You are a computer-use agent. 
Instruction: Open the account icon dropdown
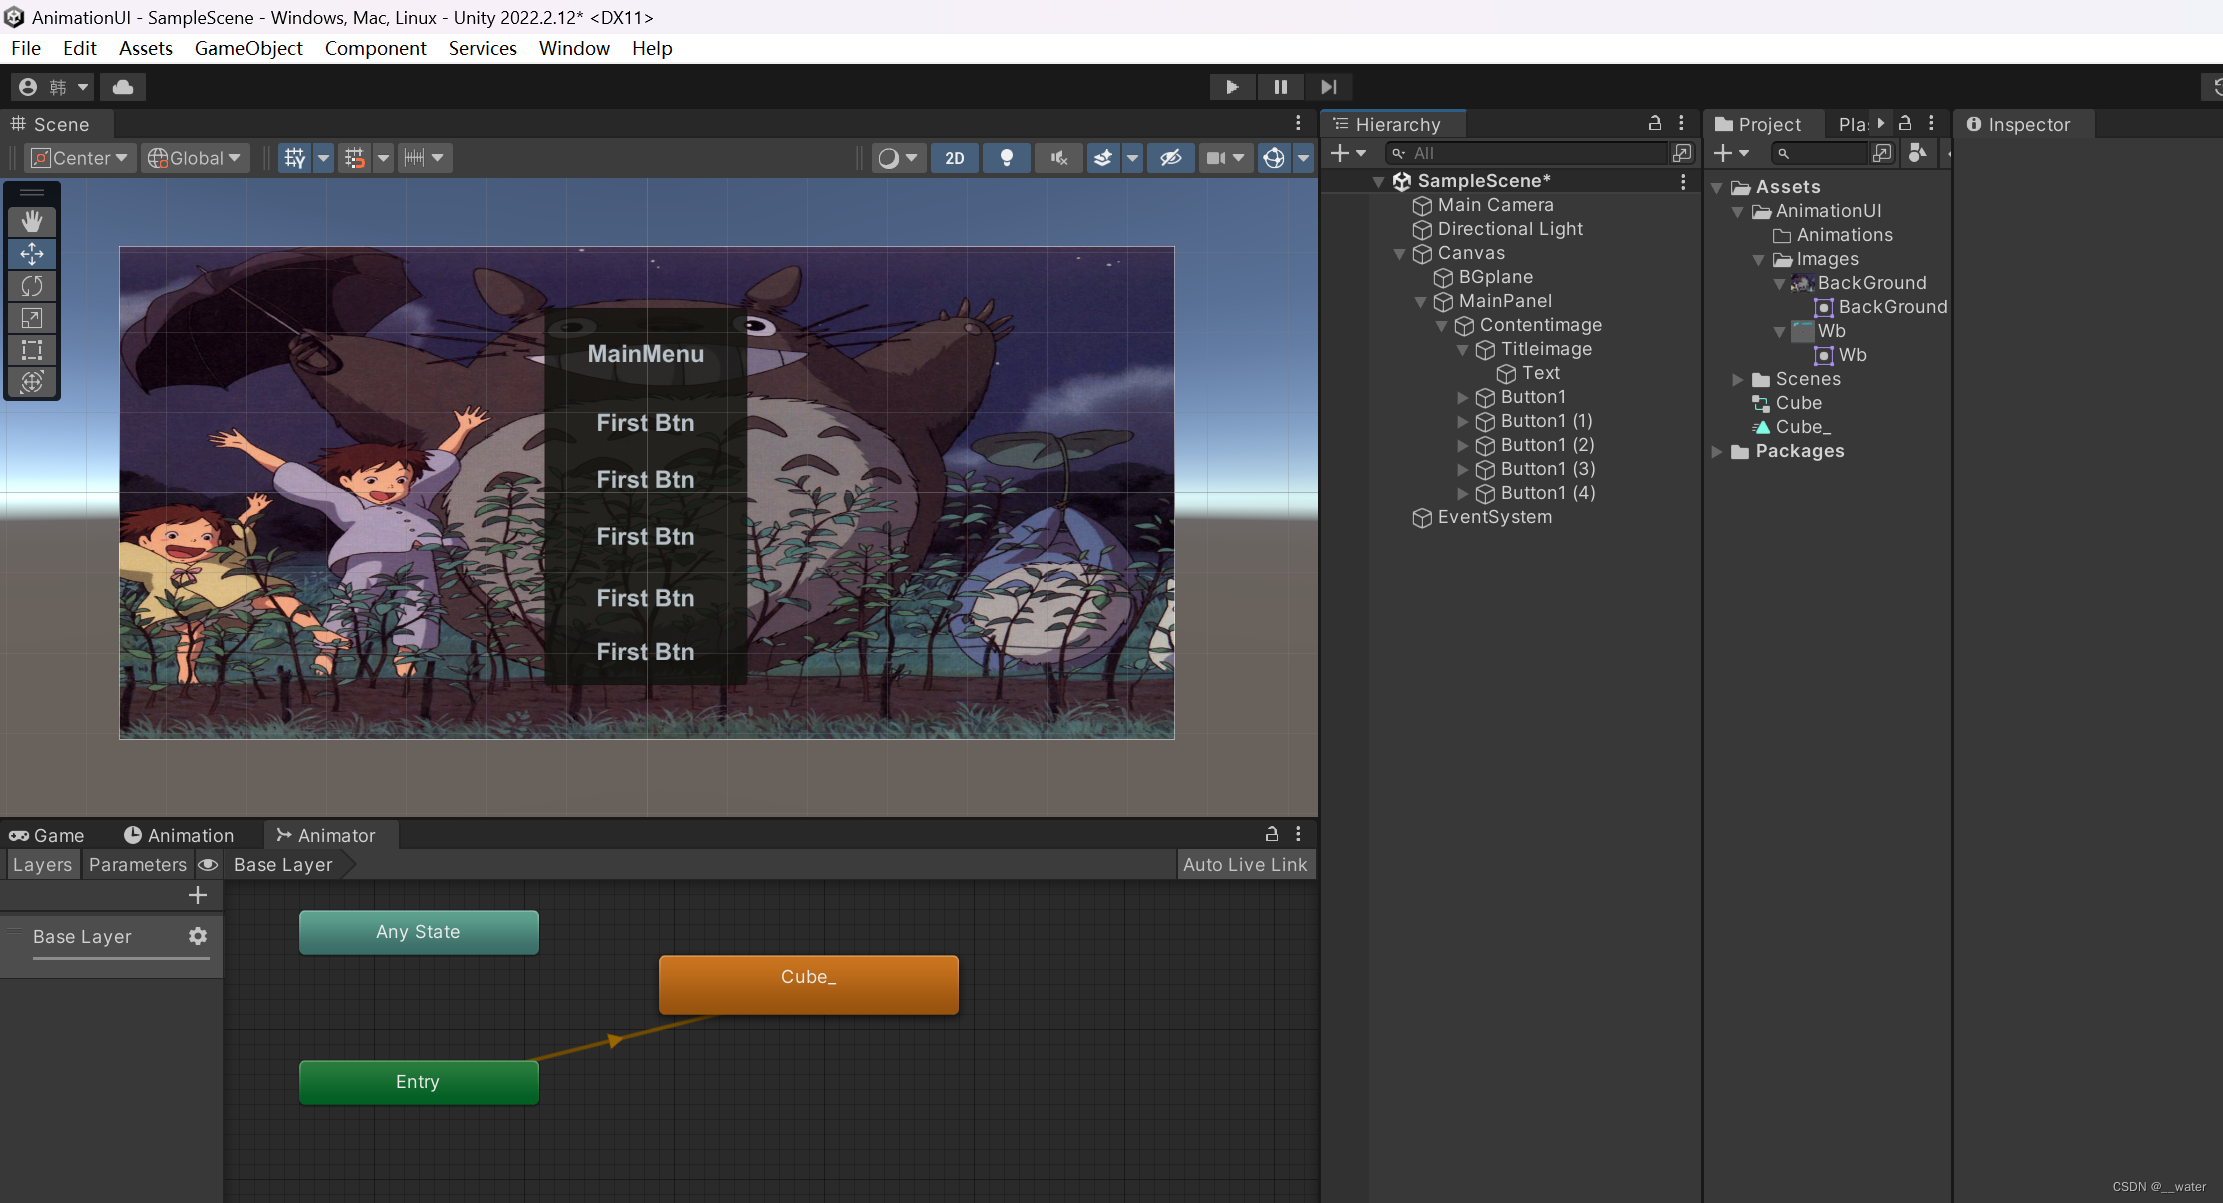[x=53, y=87]
